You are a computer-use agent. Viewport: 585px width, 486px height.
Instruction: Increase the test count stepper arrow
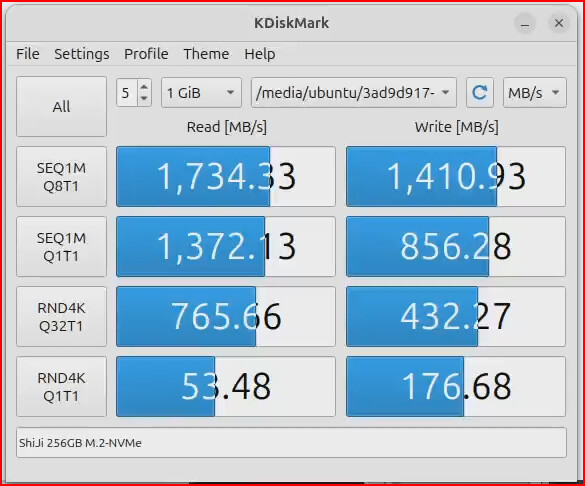144,87
